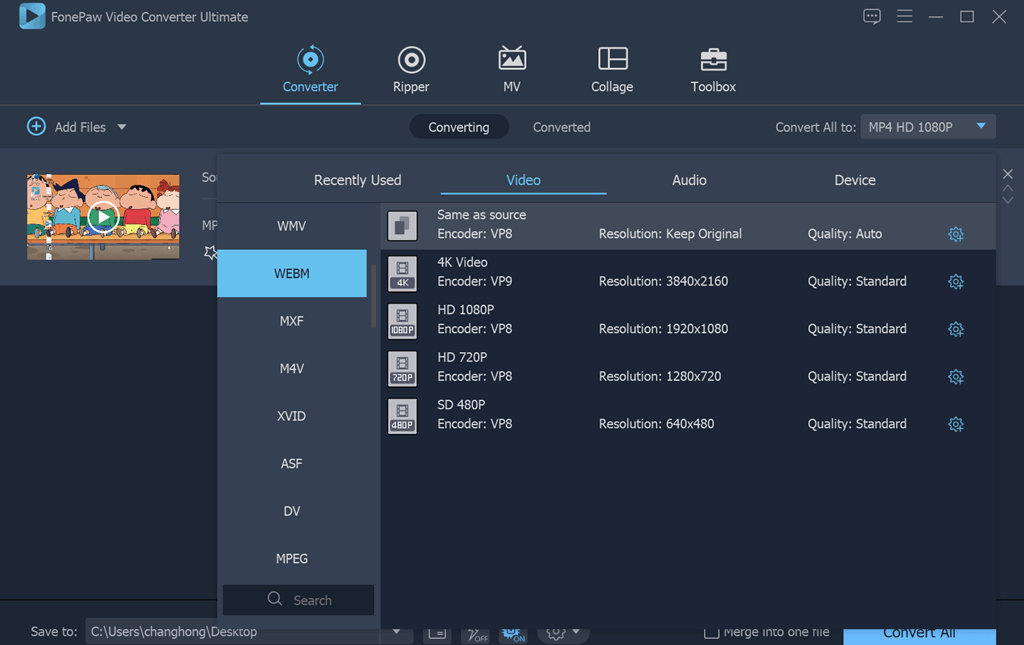
Task: Open the Convert All to format dropdown
Action: [927, 127]
